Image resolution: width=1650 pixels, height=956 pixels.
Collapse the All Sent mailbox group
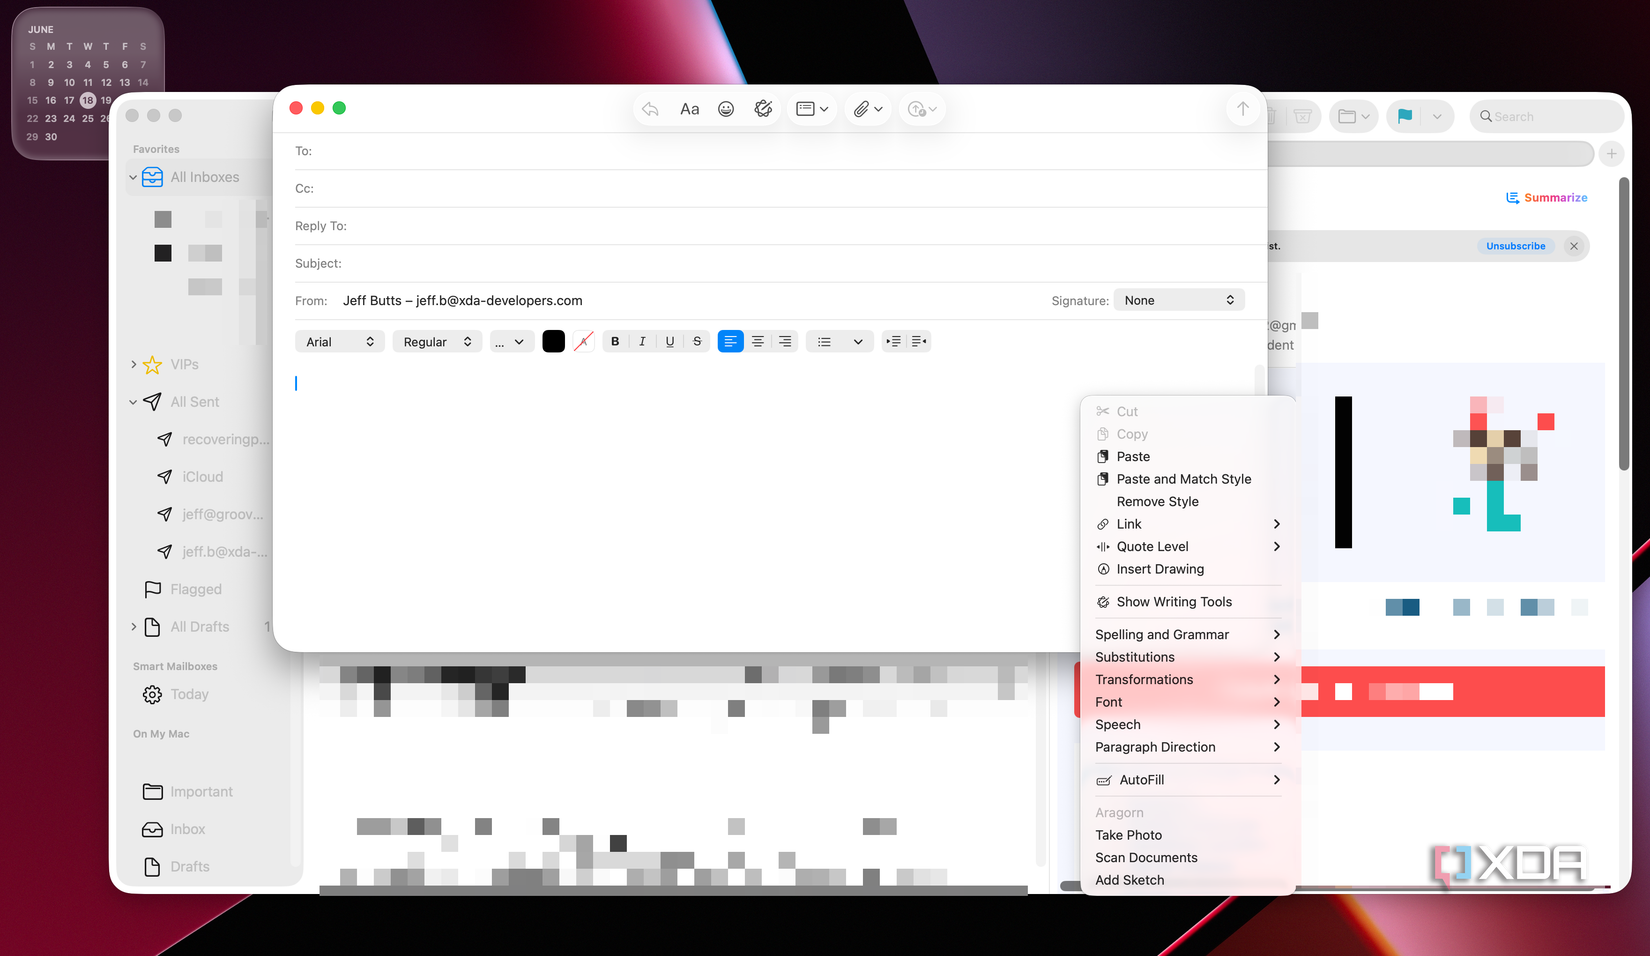click(x=133, y=401)
